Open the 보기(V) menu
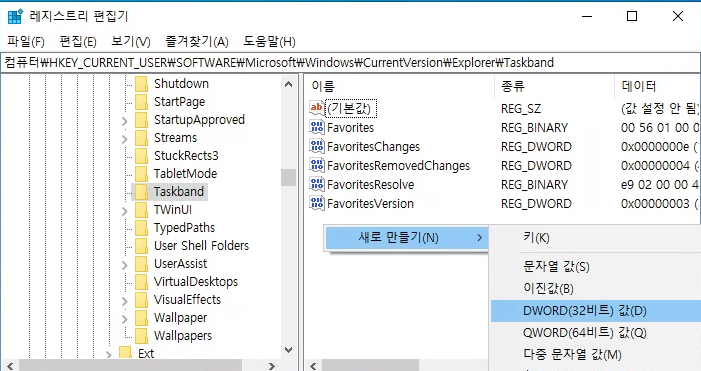The image size is (701, 371). (x=131, y=42)
